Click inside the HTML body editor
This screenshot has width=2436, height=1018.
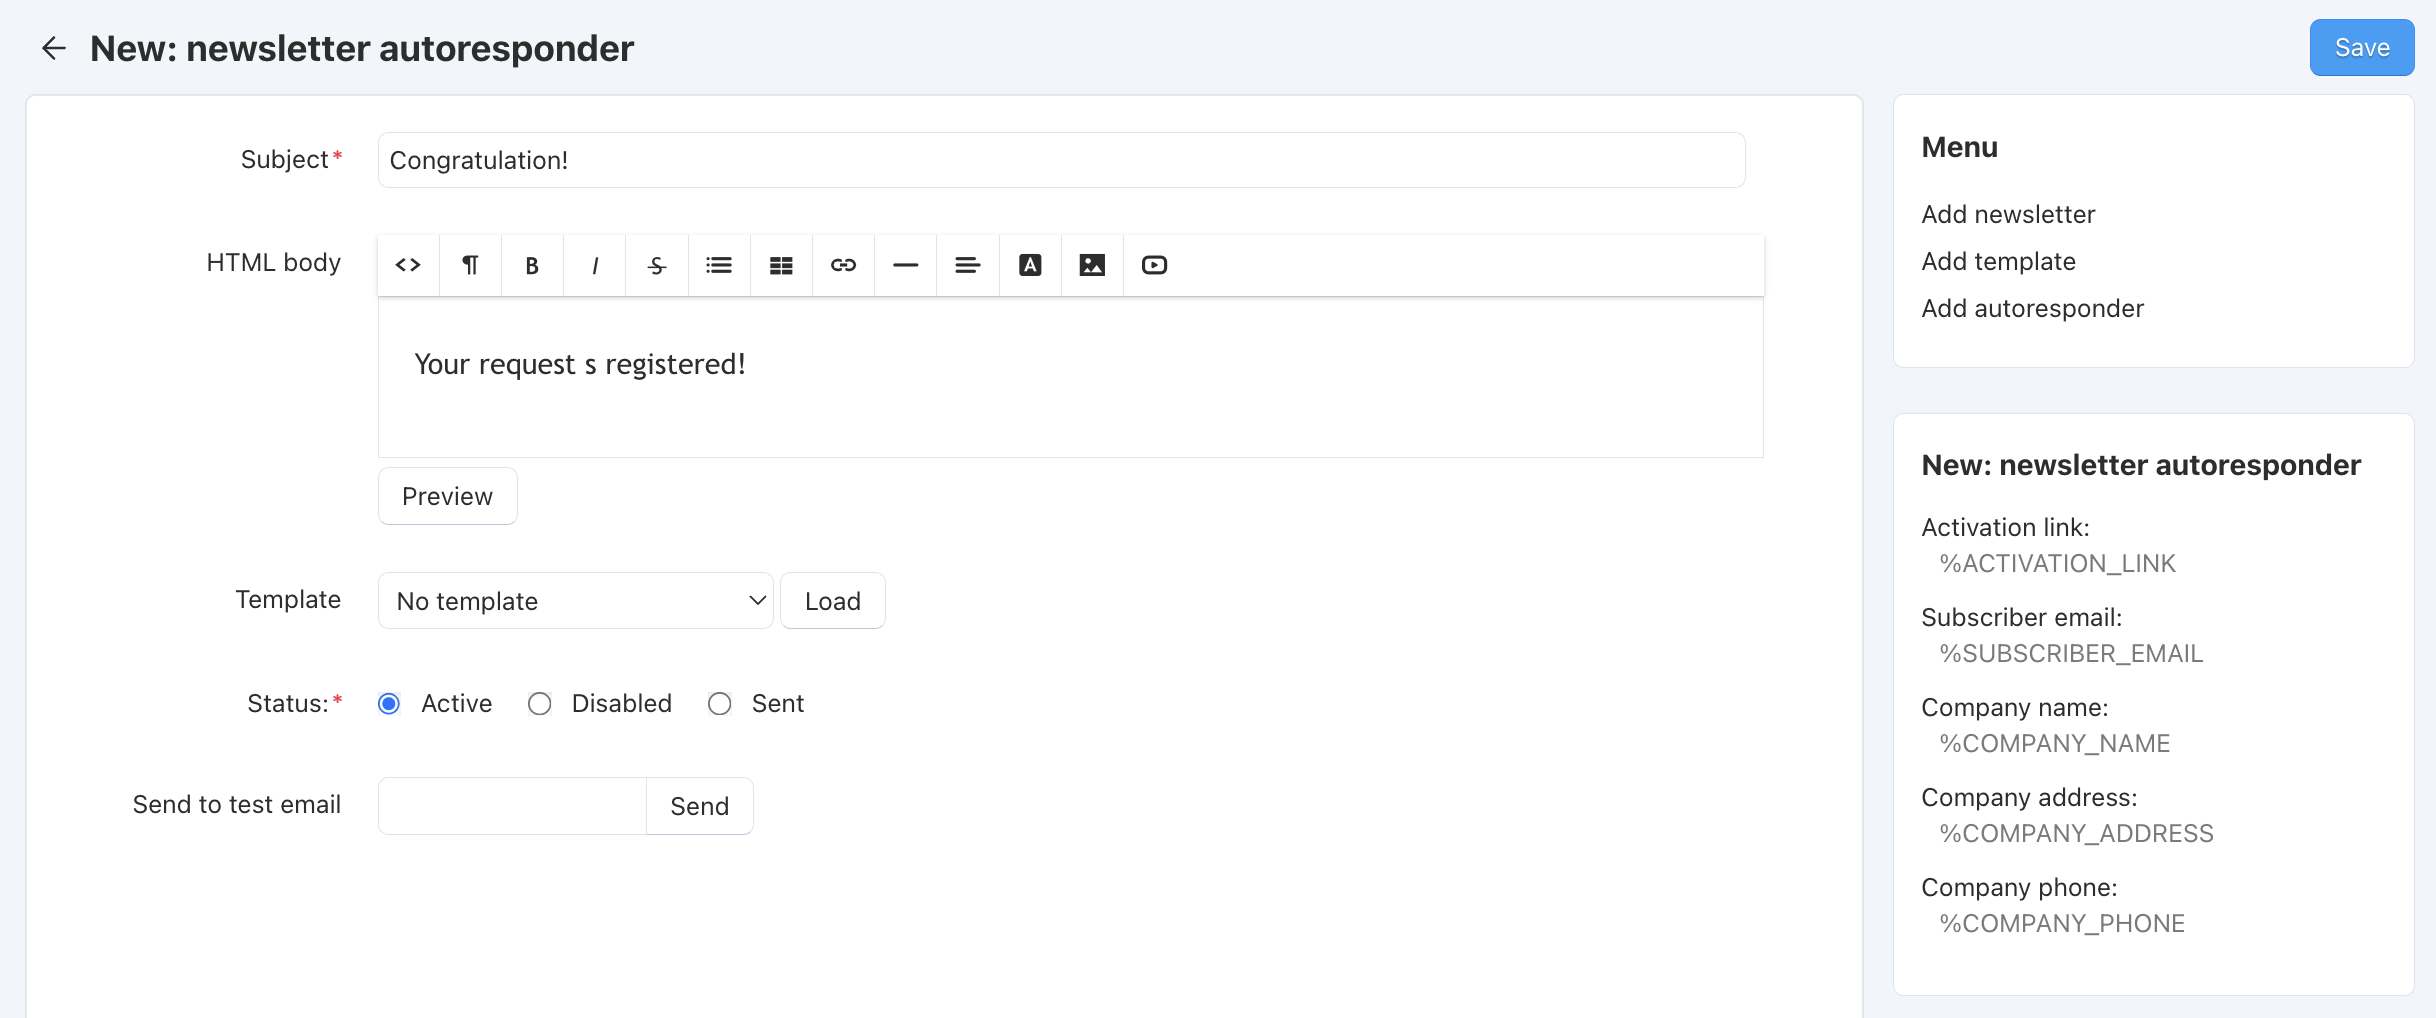(1070, 378)
